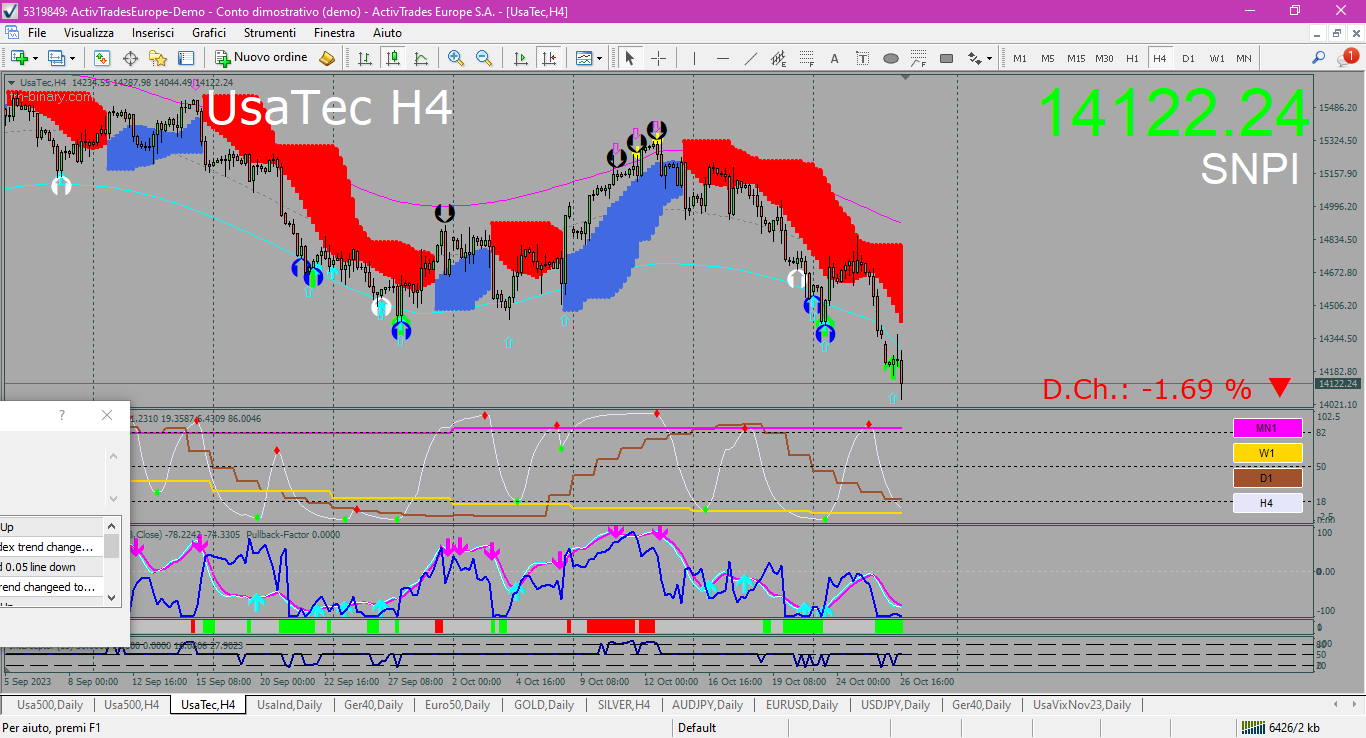
Task: Select the text label tool
Action: point(862,58)
